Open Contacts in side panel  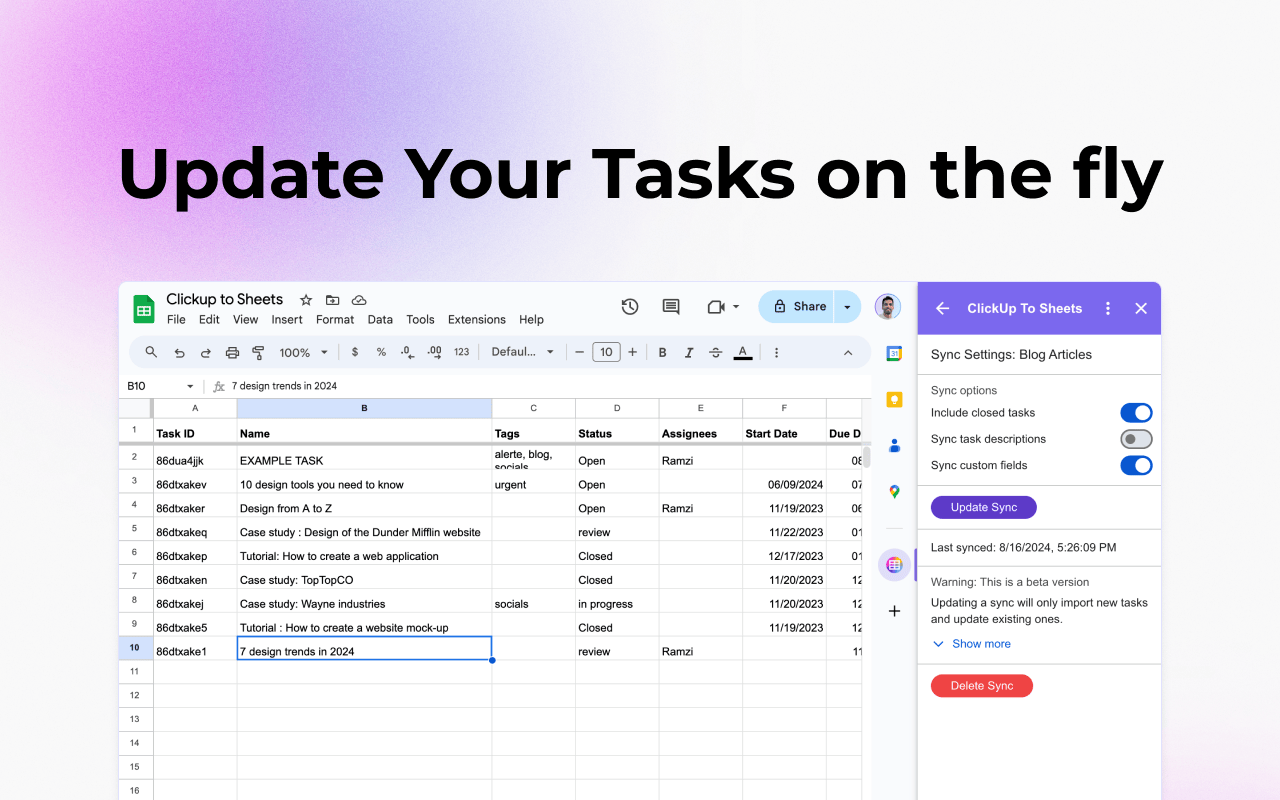click(894, 445)
